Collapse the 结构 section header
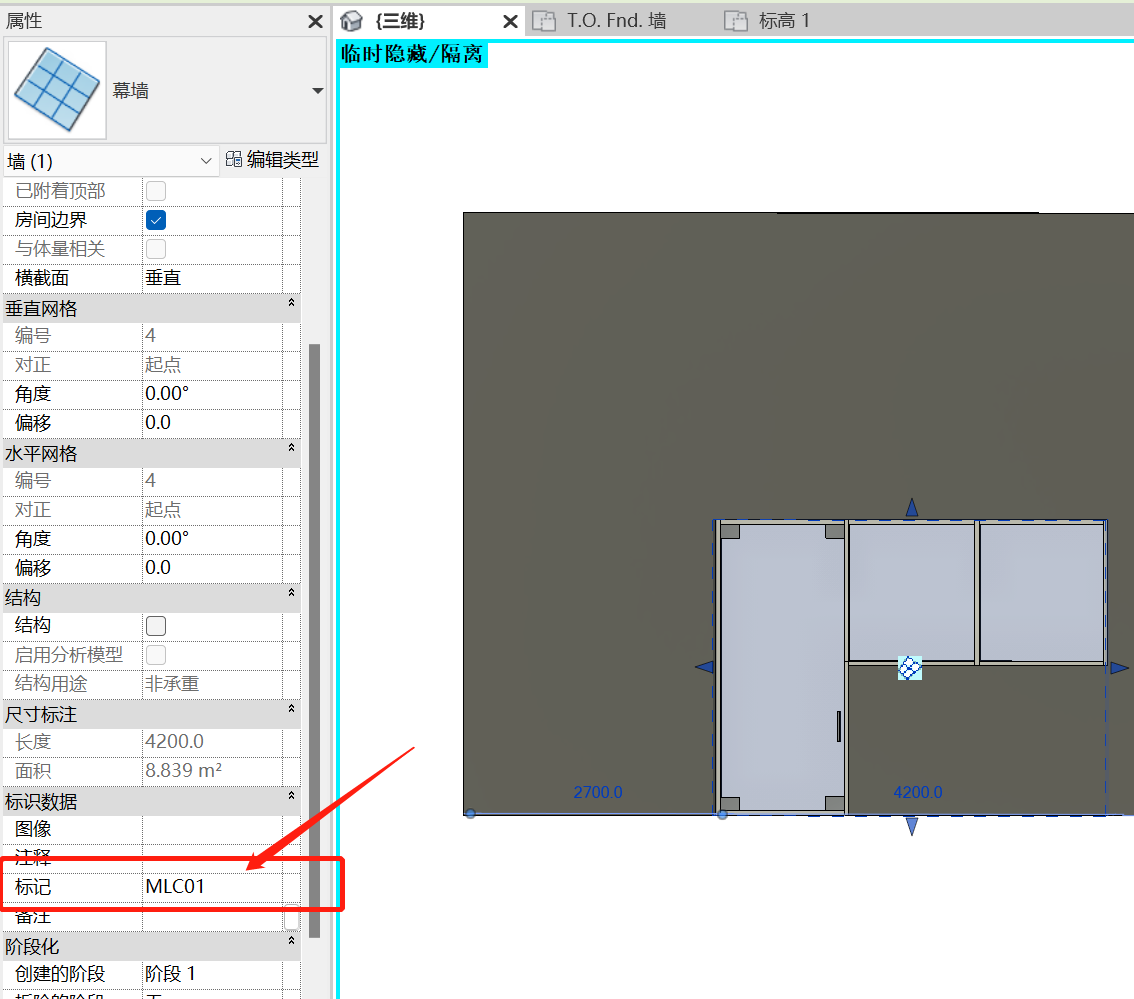 (291, 592)
